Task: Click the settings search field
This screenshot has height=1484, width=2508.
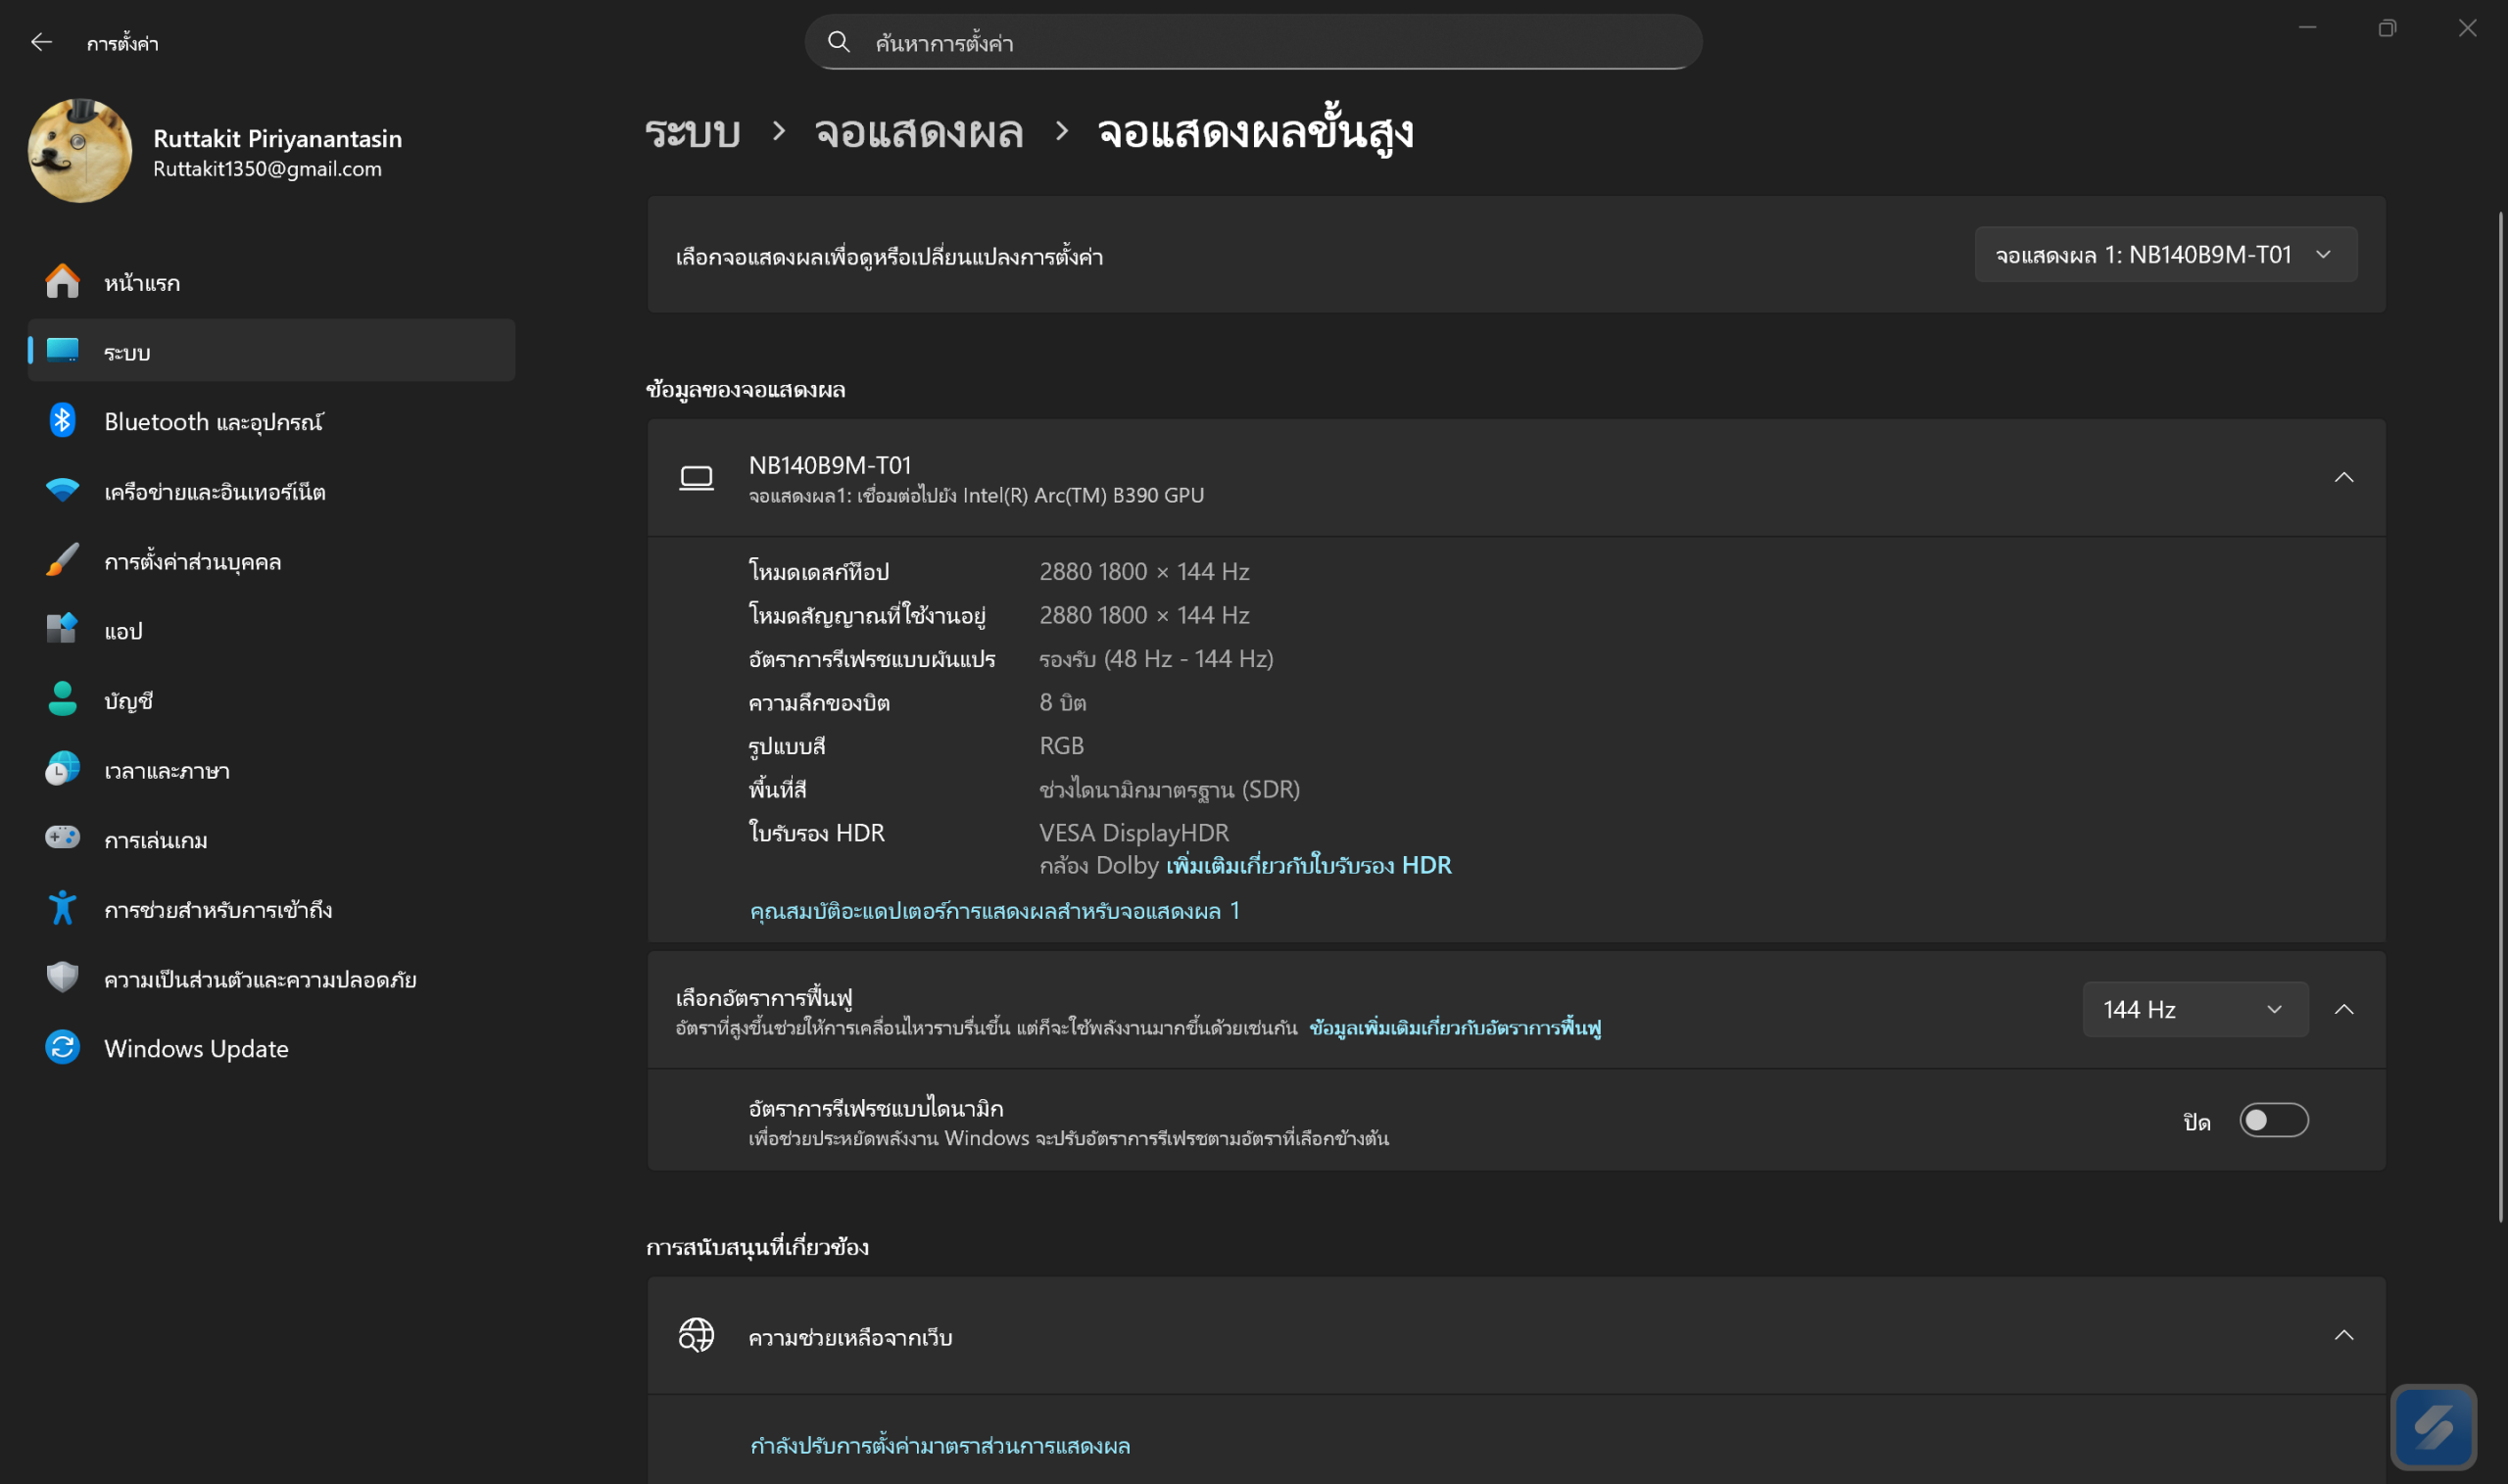Action: [x=1252, y=42]
